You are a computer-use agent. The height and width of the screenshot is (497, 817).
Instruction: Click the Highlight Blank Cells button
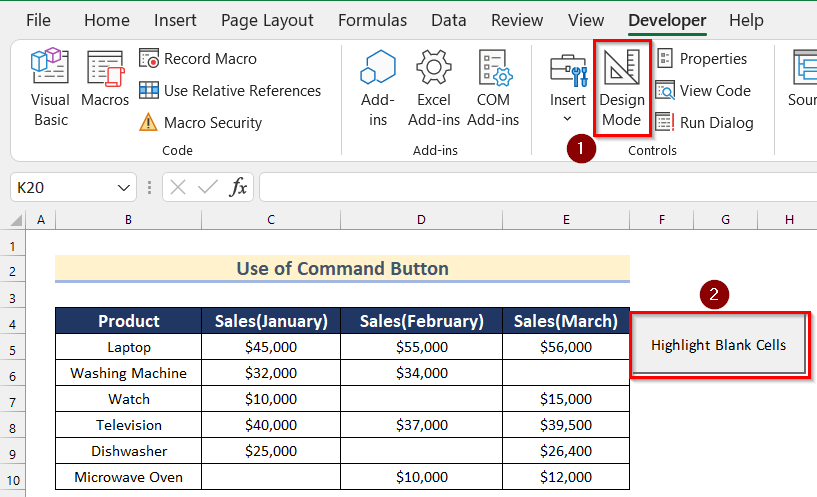click(x=718, y=345)
